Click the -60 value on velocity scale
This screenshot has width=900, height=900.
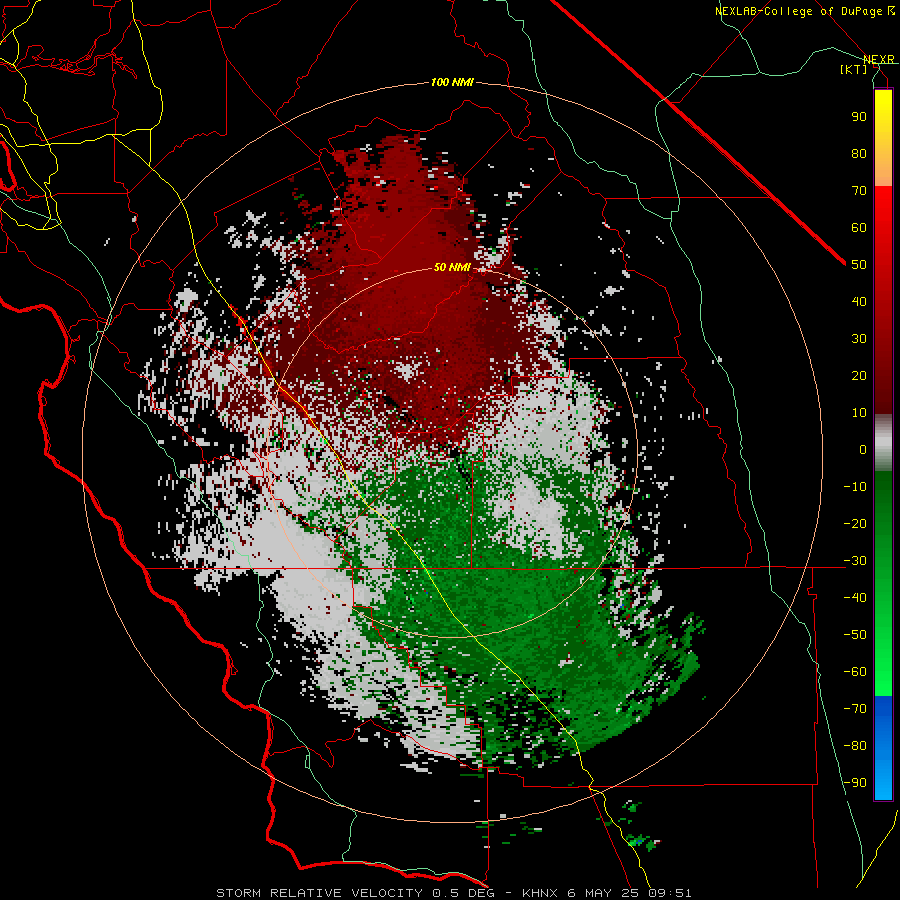click(x=855, y=672)
